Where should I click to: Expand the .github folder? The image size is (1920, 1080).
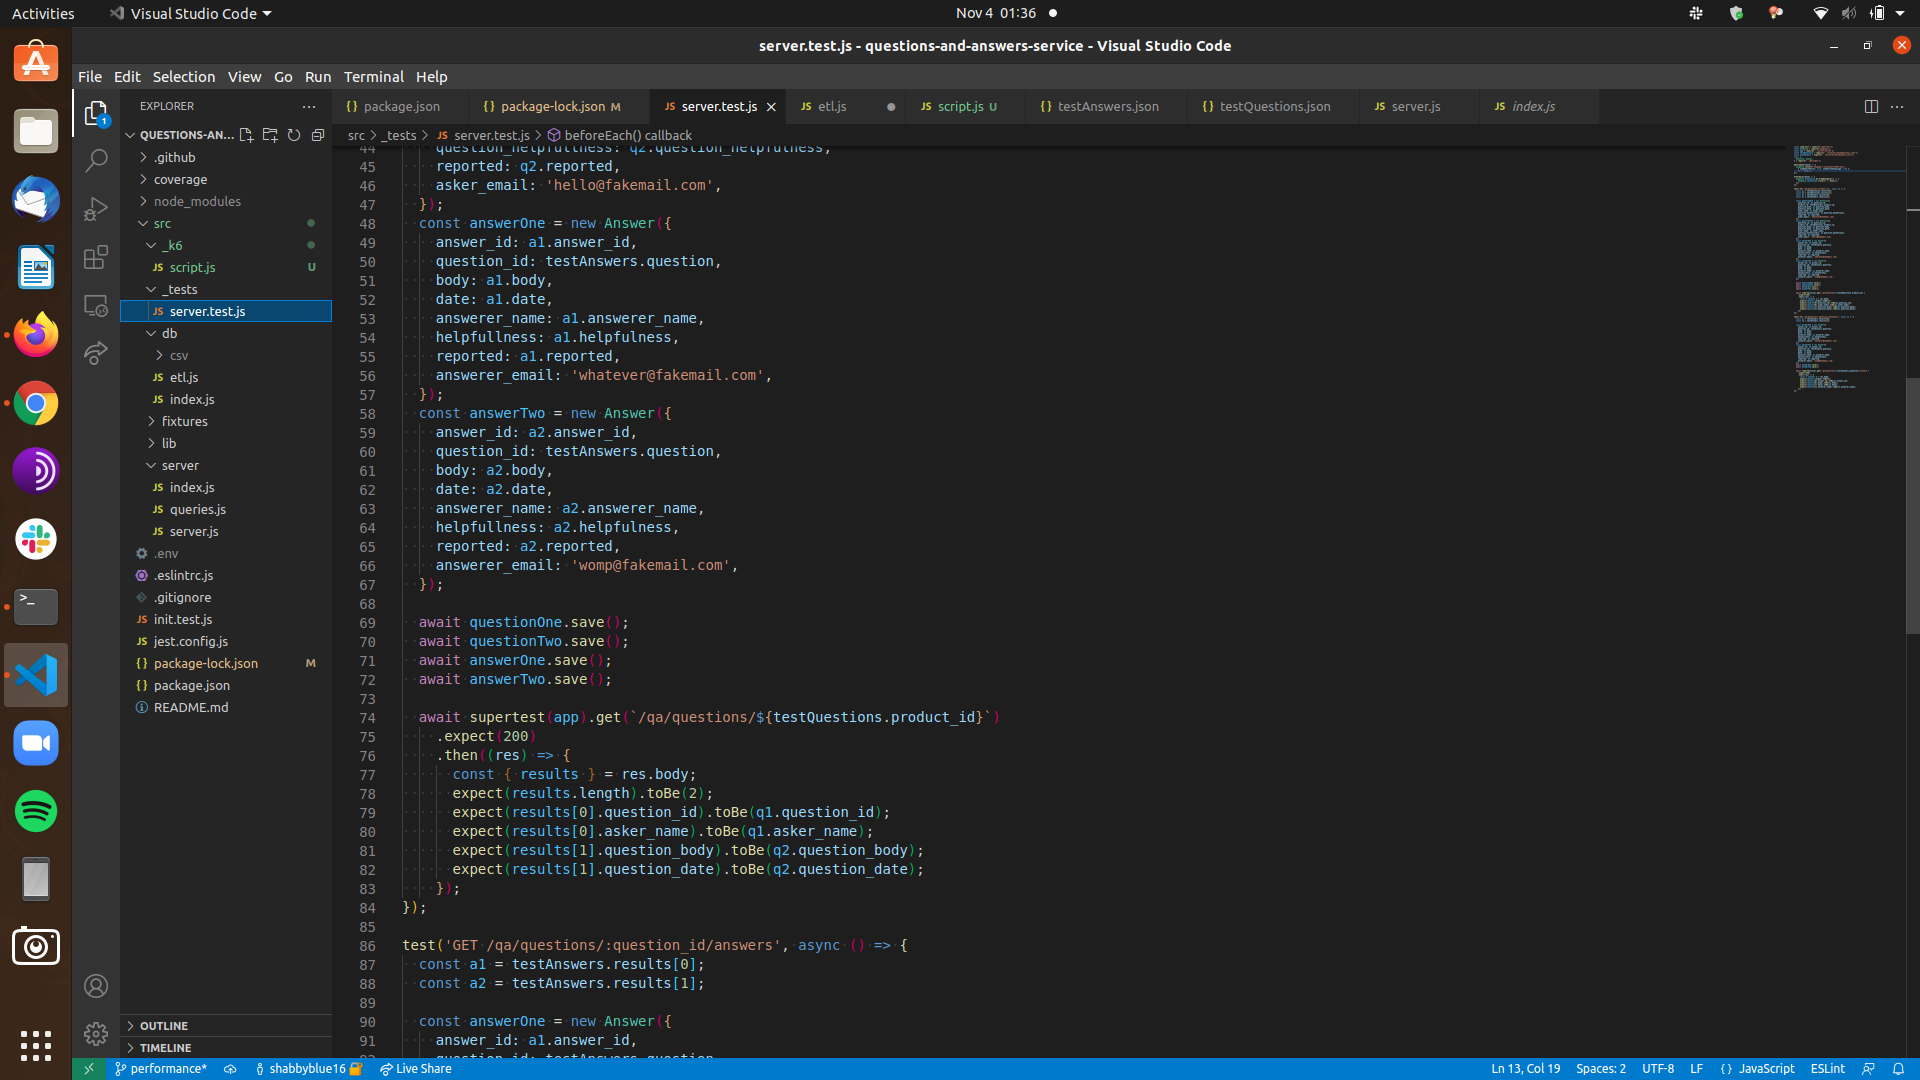(226, 157)
